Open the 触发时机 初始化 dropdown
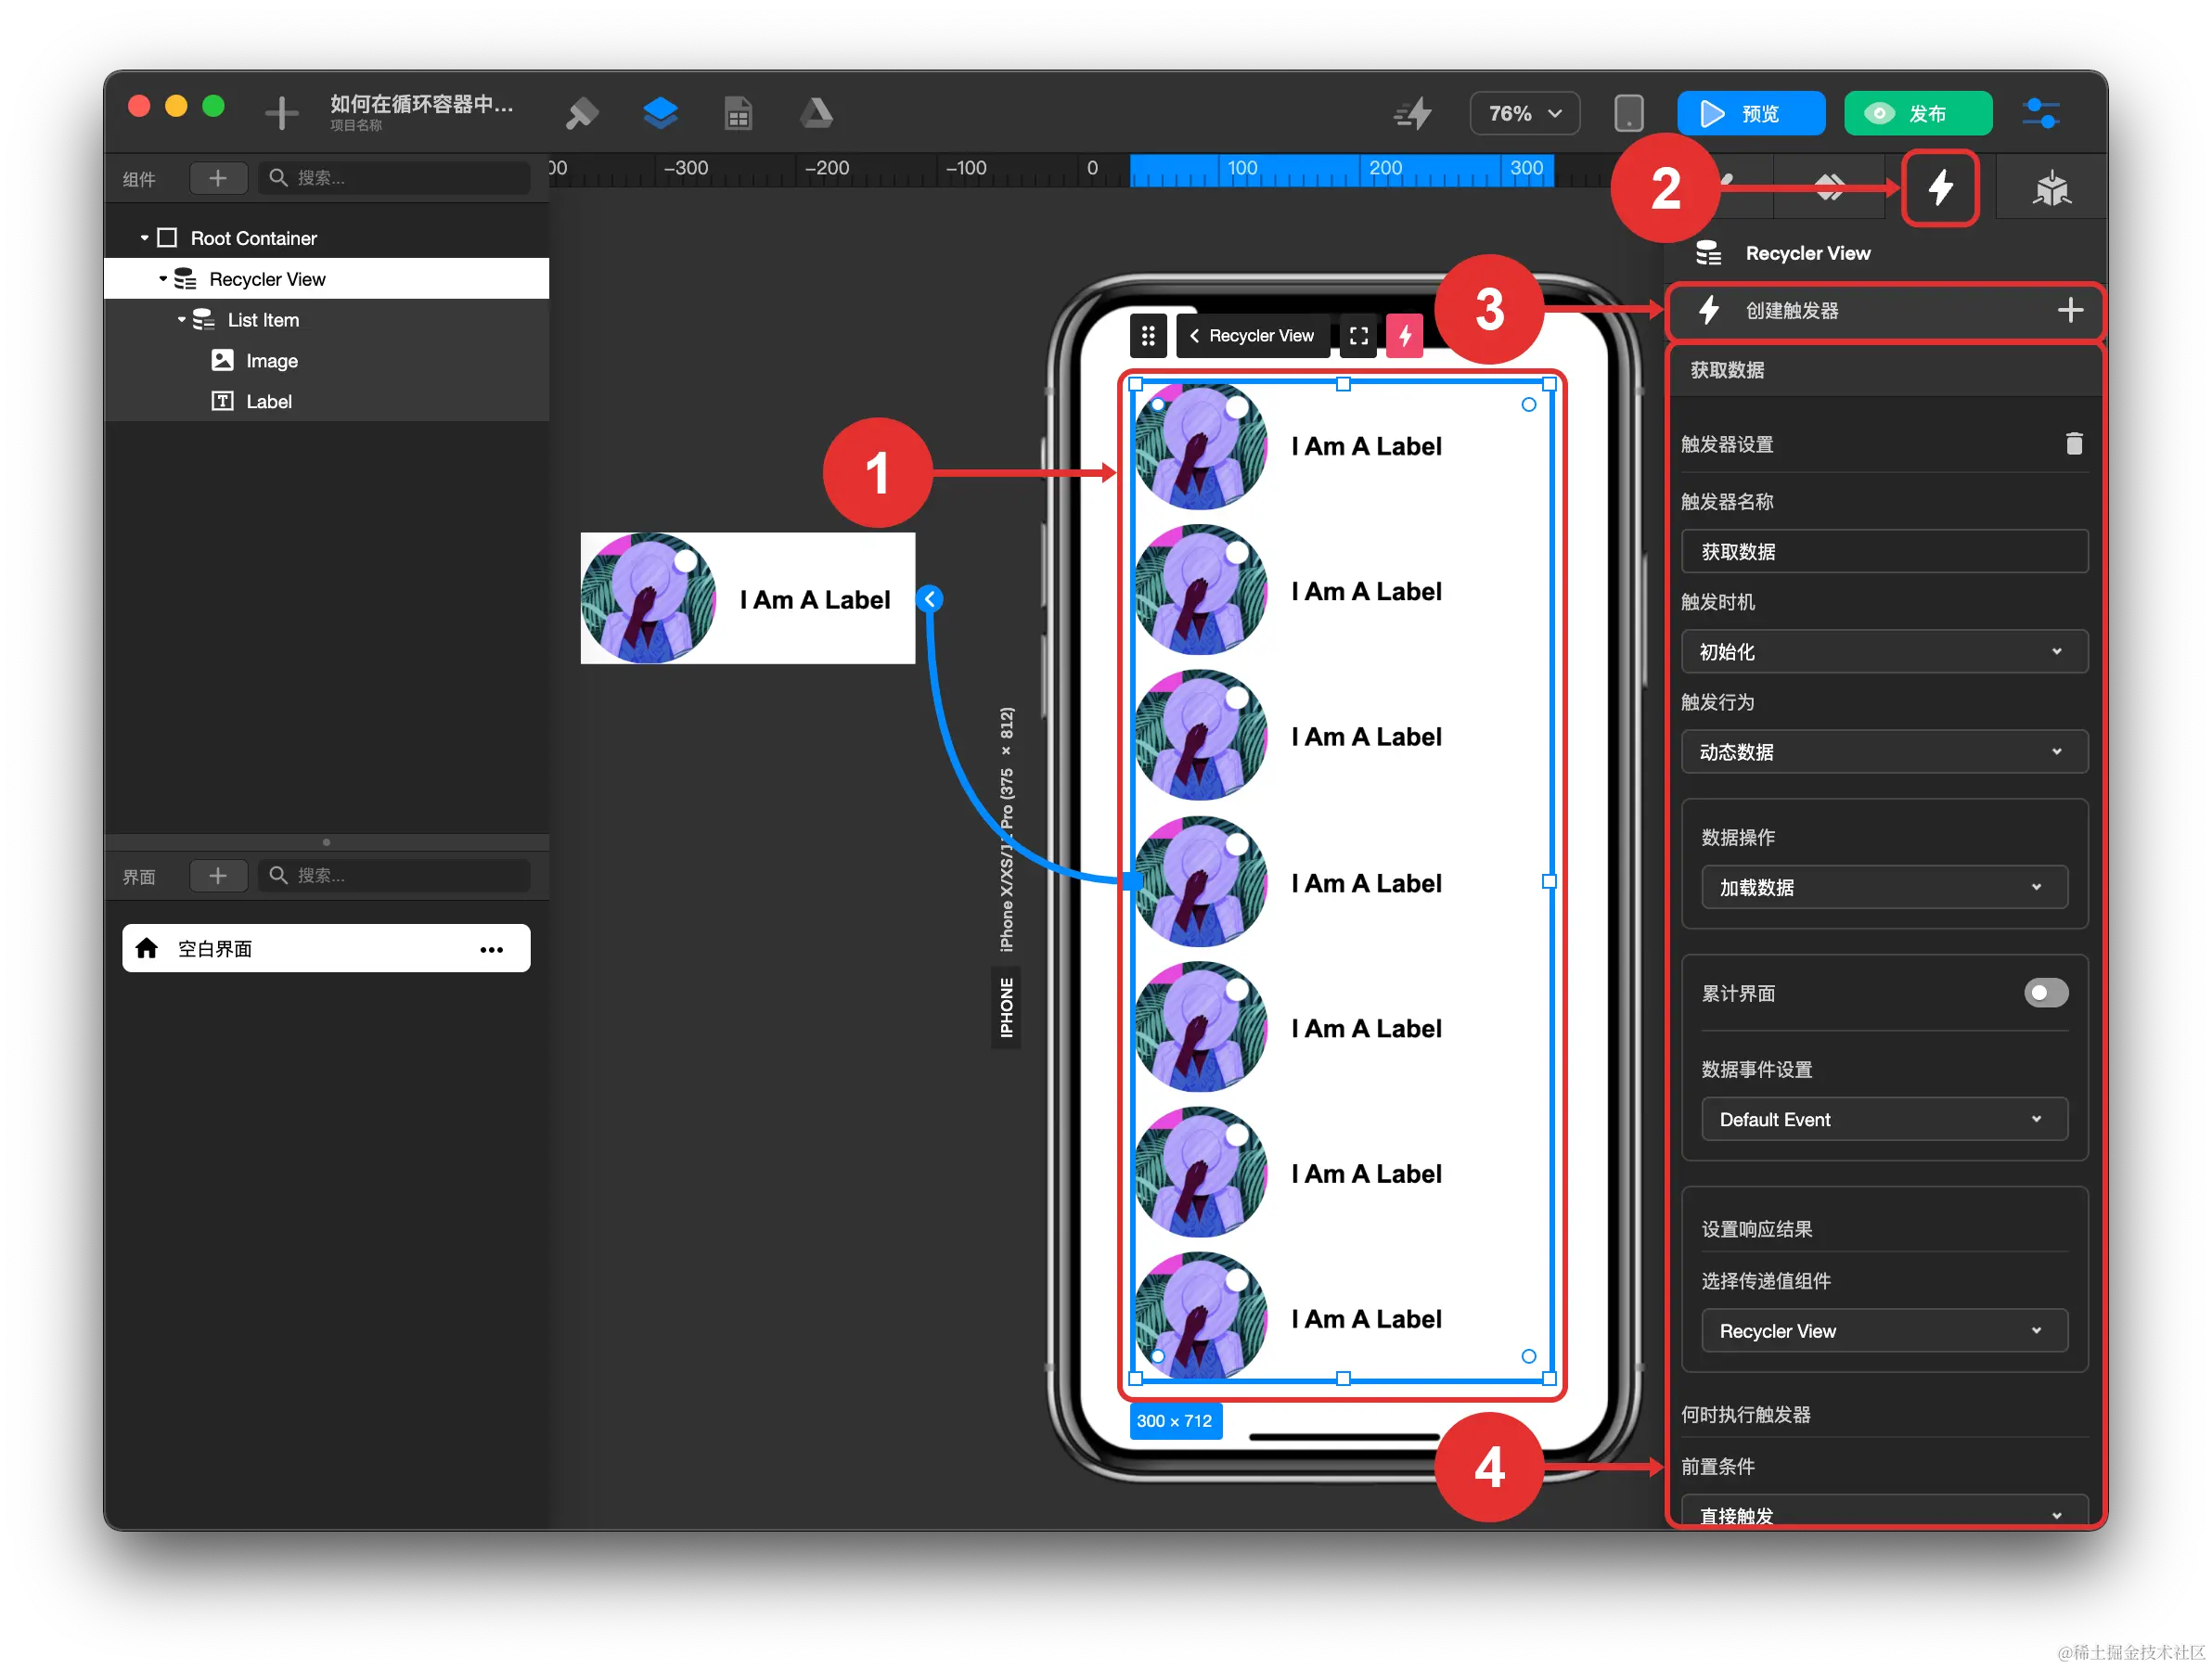 point(1883,651)
